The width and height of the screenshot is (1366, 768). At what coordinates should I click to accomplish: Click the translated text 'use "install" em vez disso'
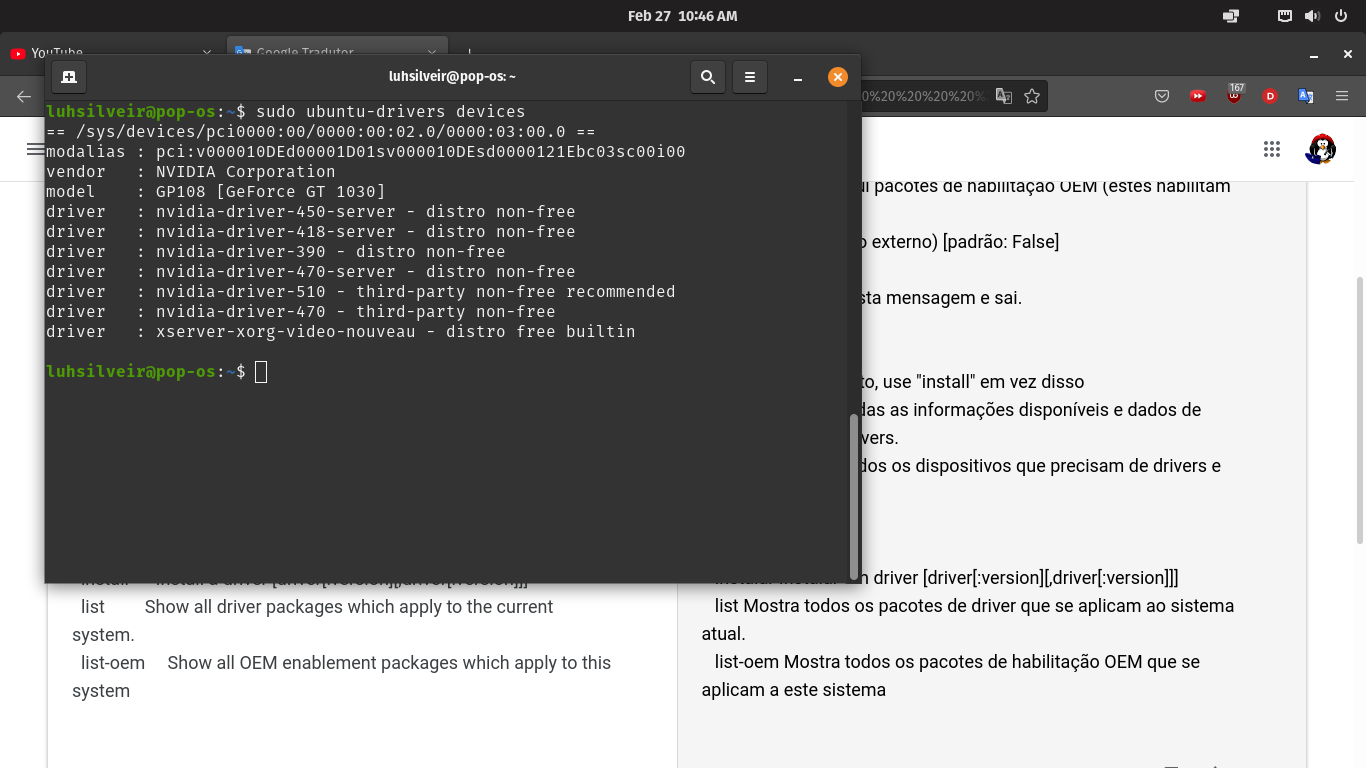pyautogui.click(x=981, y=382)
